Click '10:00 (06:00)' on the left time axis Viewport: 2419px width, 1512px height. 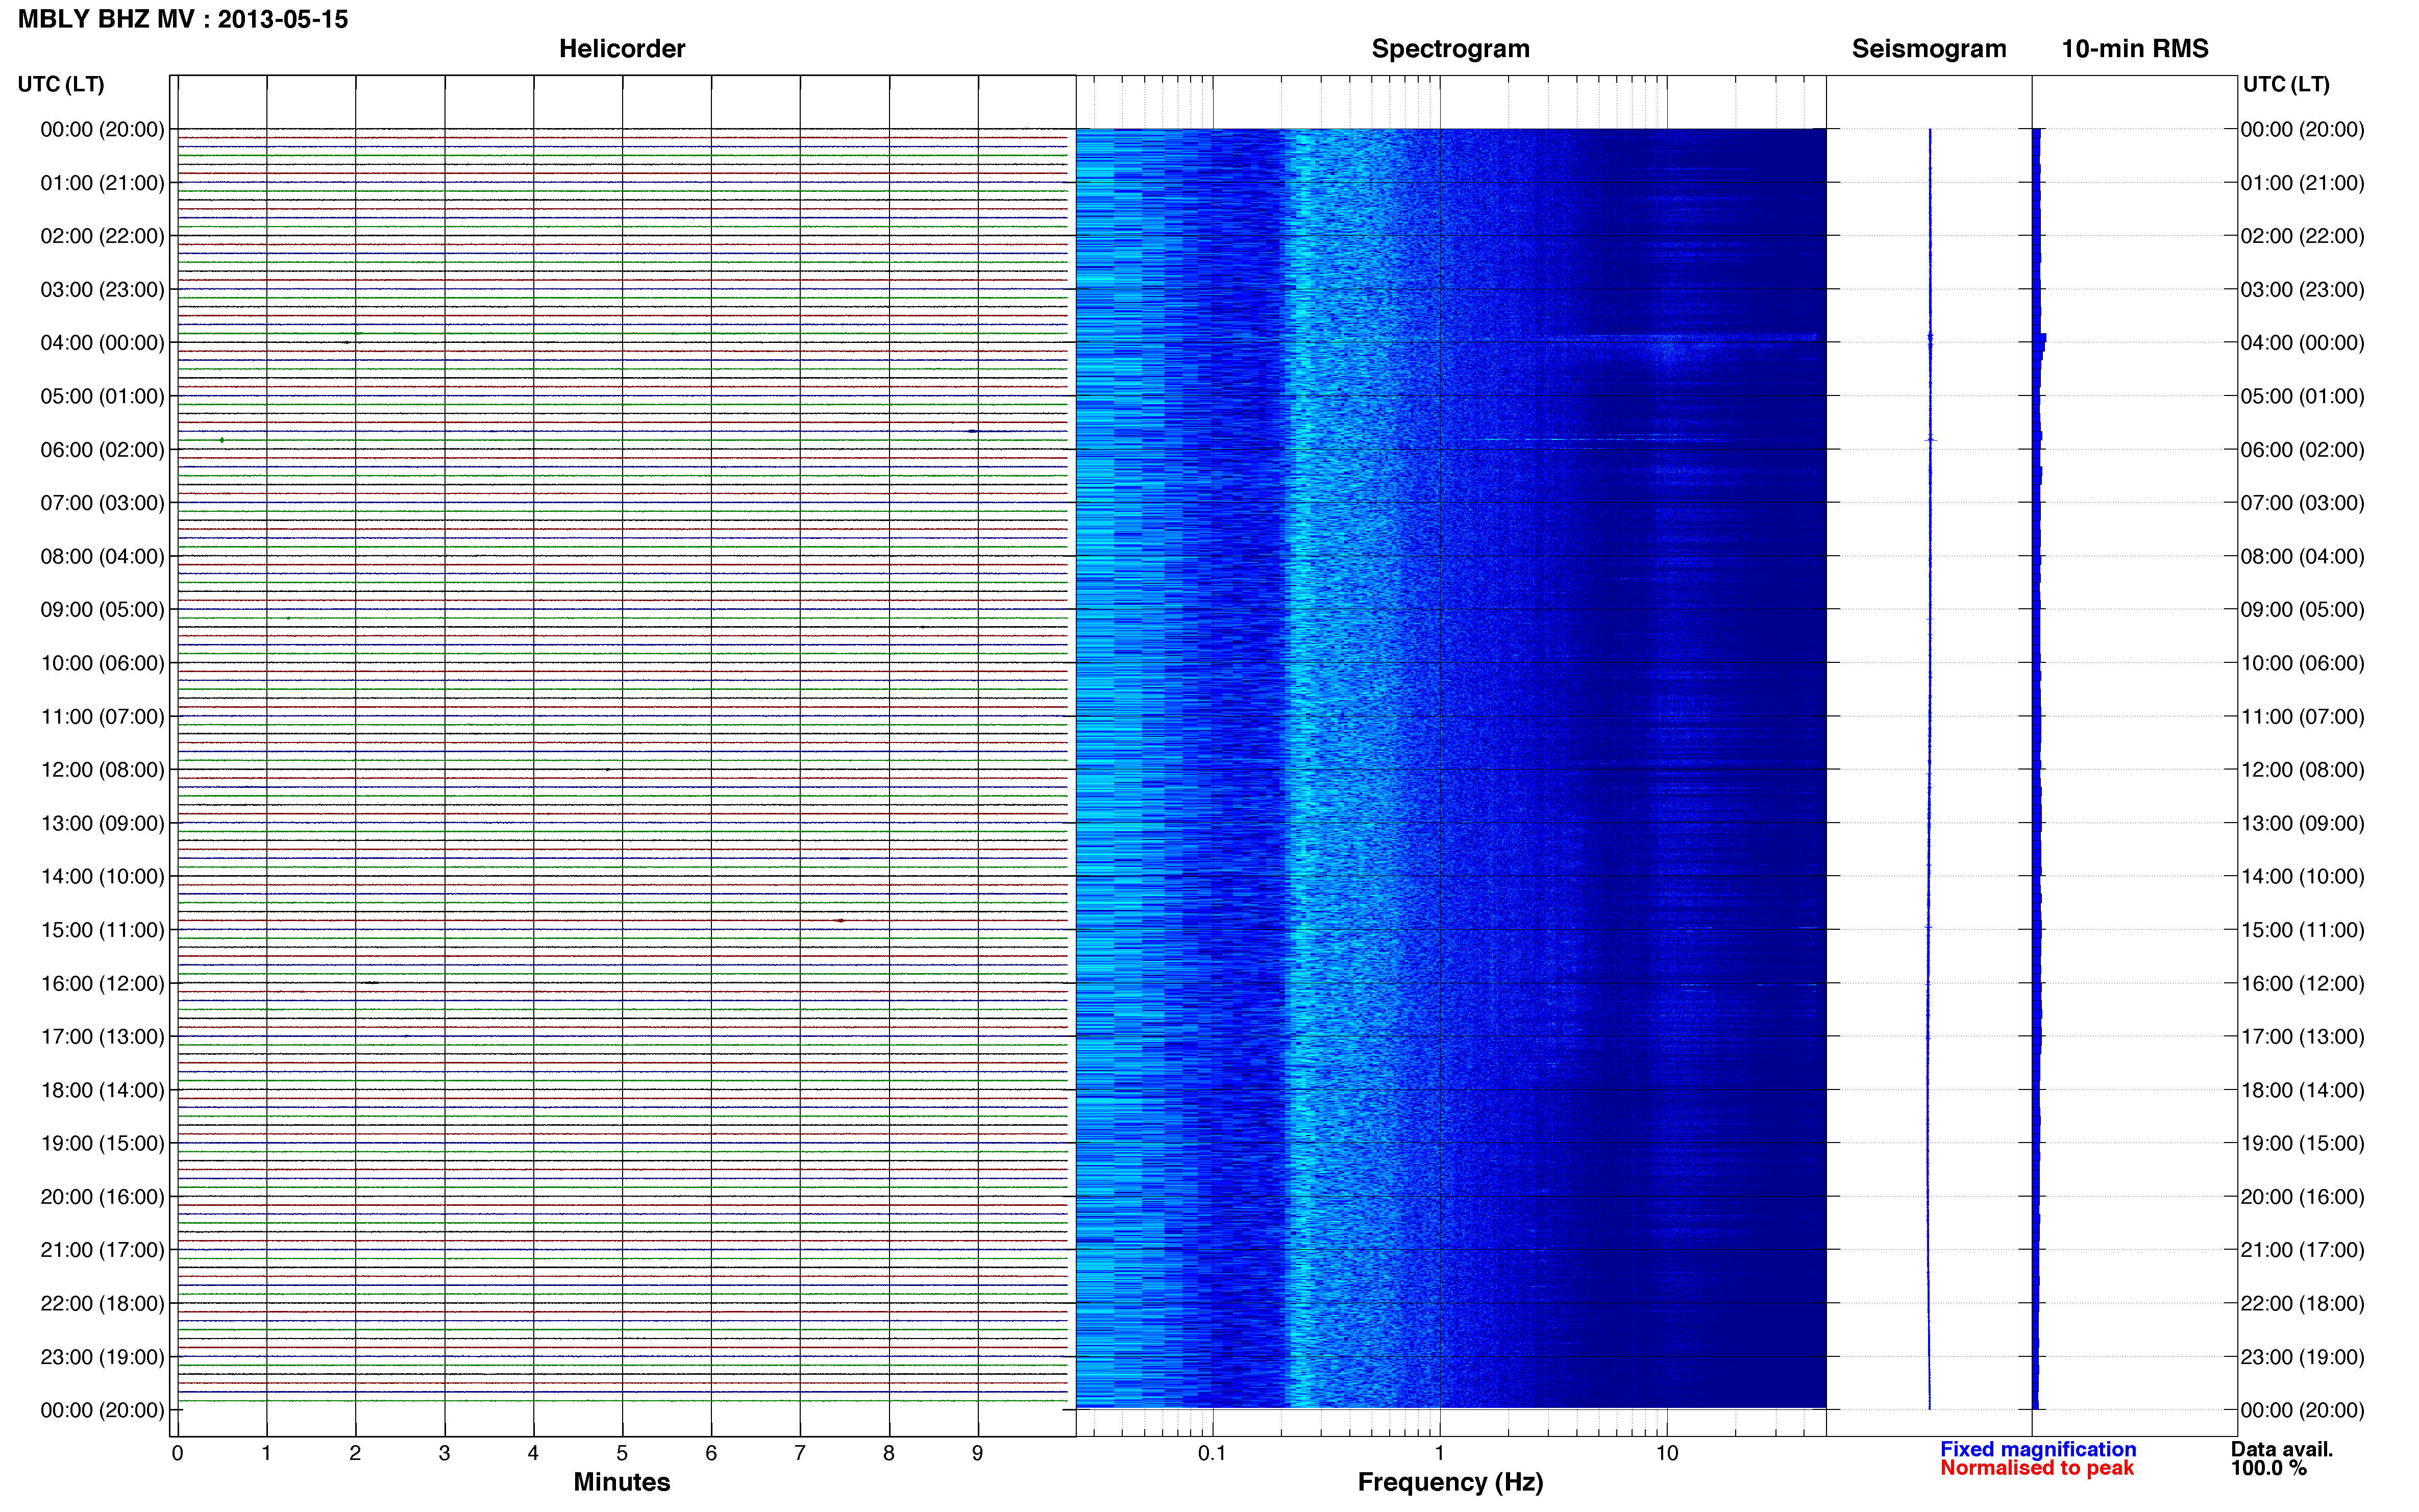tap(102, 663)
